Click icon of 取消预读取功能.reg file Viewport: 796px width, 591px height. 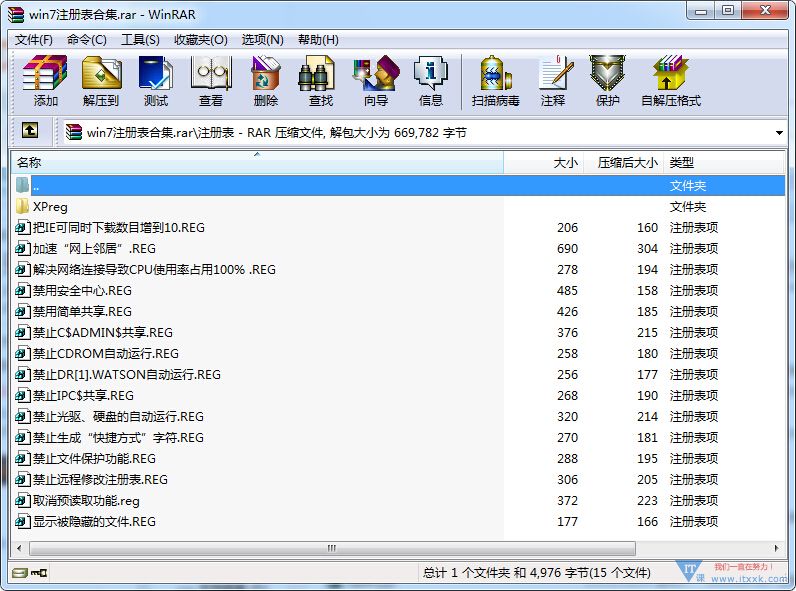[23, 501]
